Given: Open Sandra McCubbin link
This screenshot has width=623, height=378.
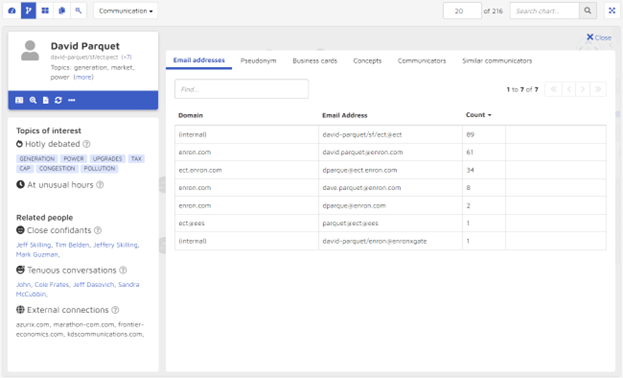Looking at the screenshot, I should pos(129,285).
